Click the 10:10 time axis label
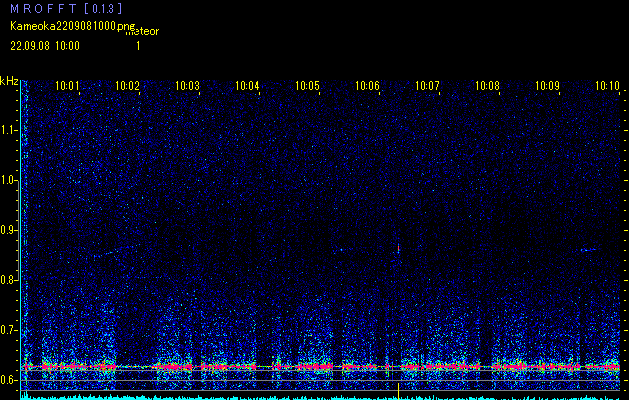This screenshot has height=400, width=629. coord(607,85)
